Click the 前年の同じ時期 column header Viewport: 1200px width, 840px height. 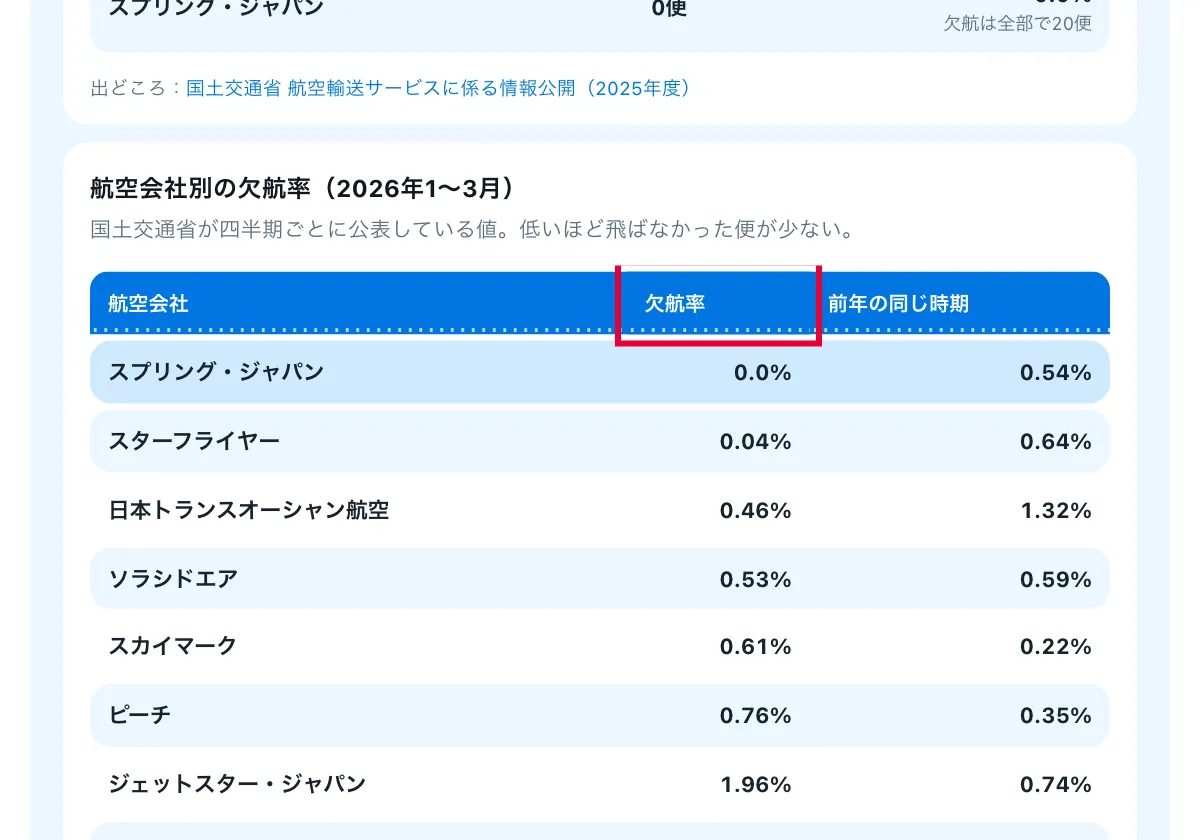(898, 303)
